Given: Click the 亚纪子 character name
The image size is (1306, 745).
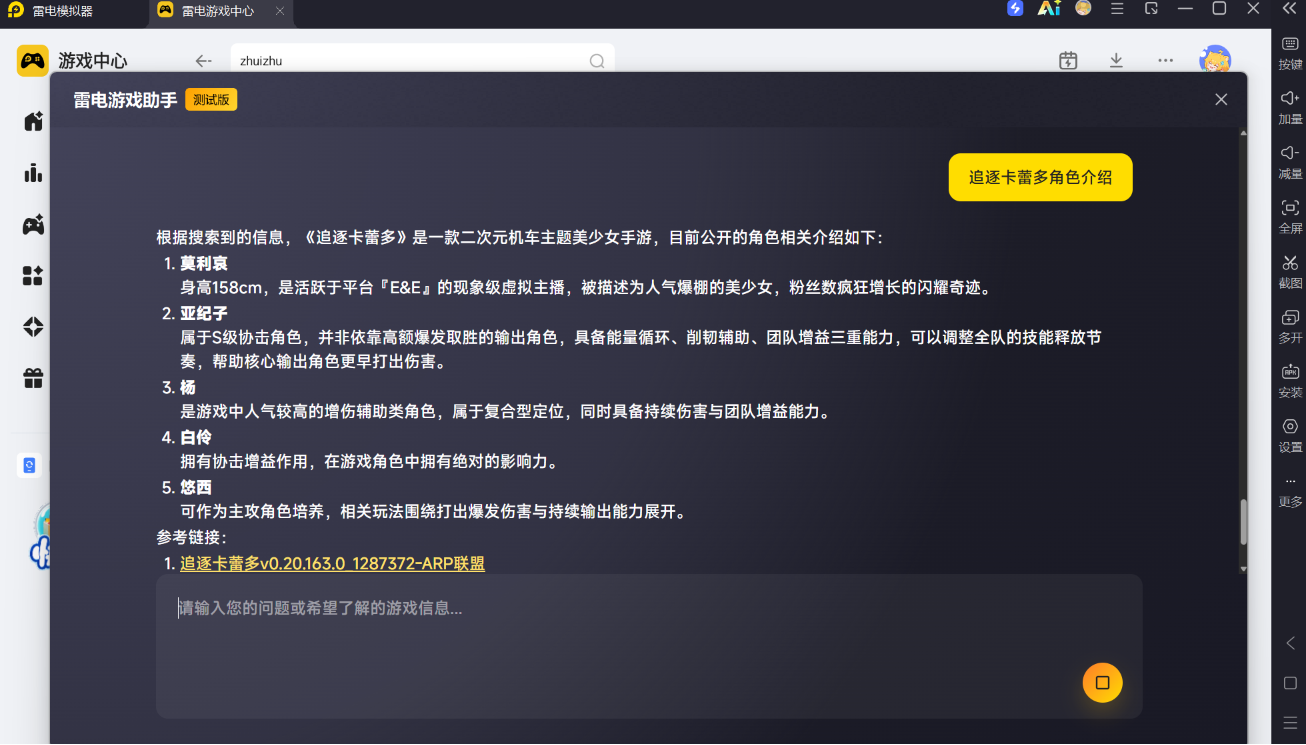Looking at the screenshot, I should click(204, 313).
